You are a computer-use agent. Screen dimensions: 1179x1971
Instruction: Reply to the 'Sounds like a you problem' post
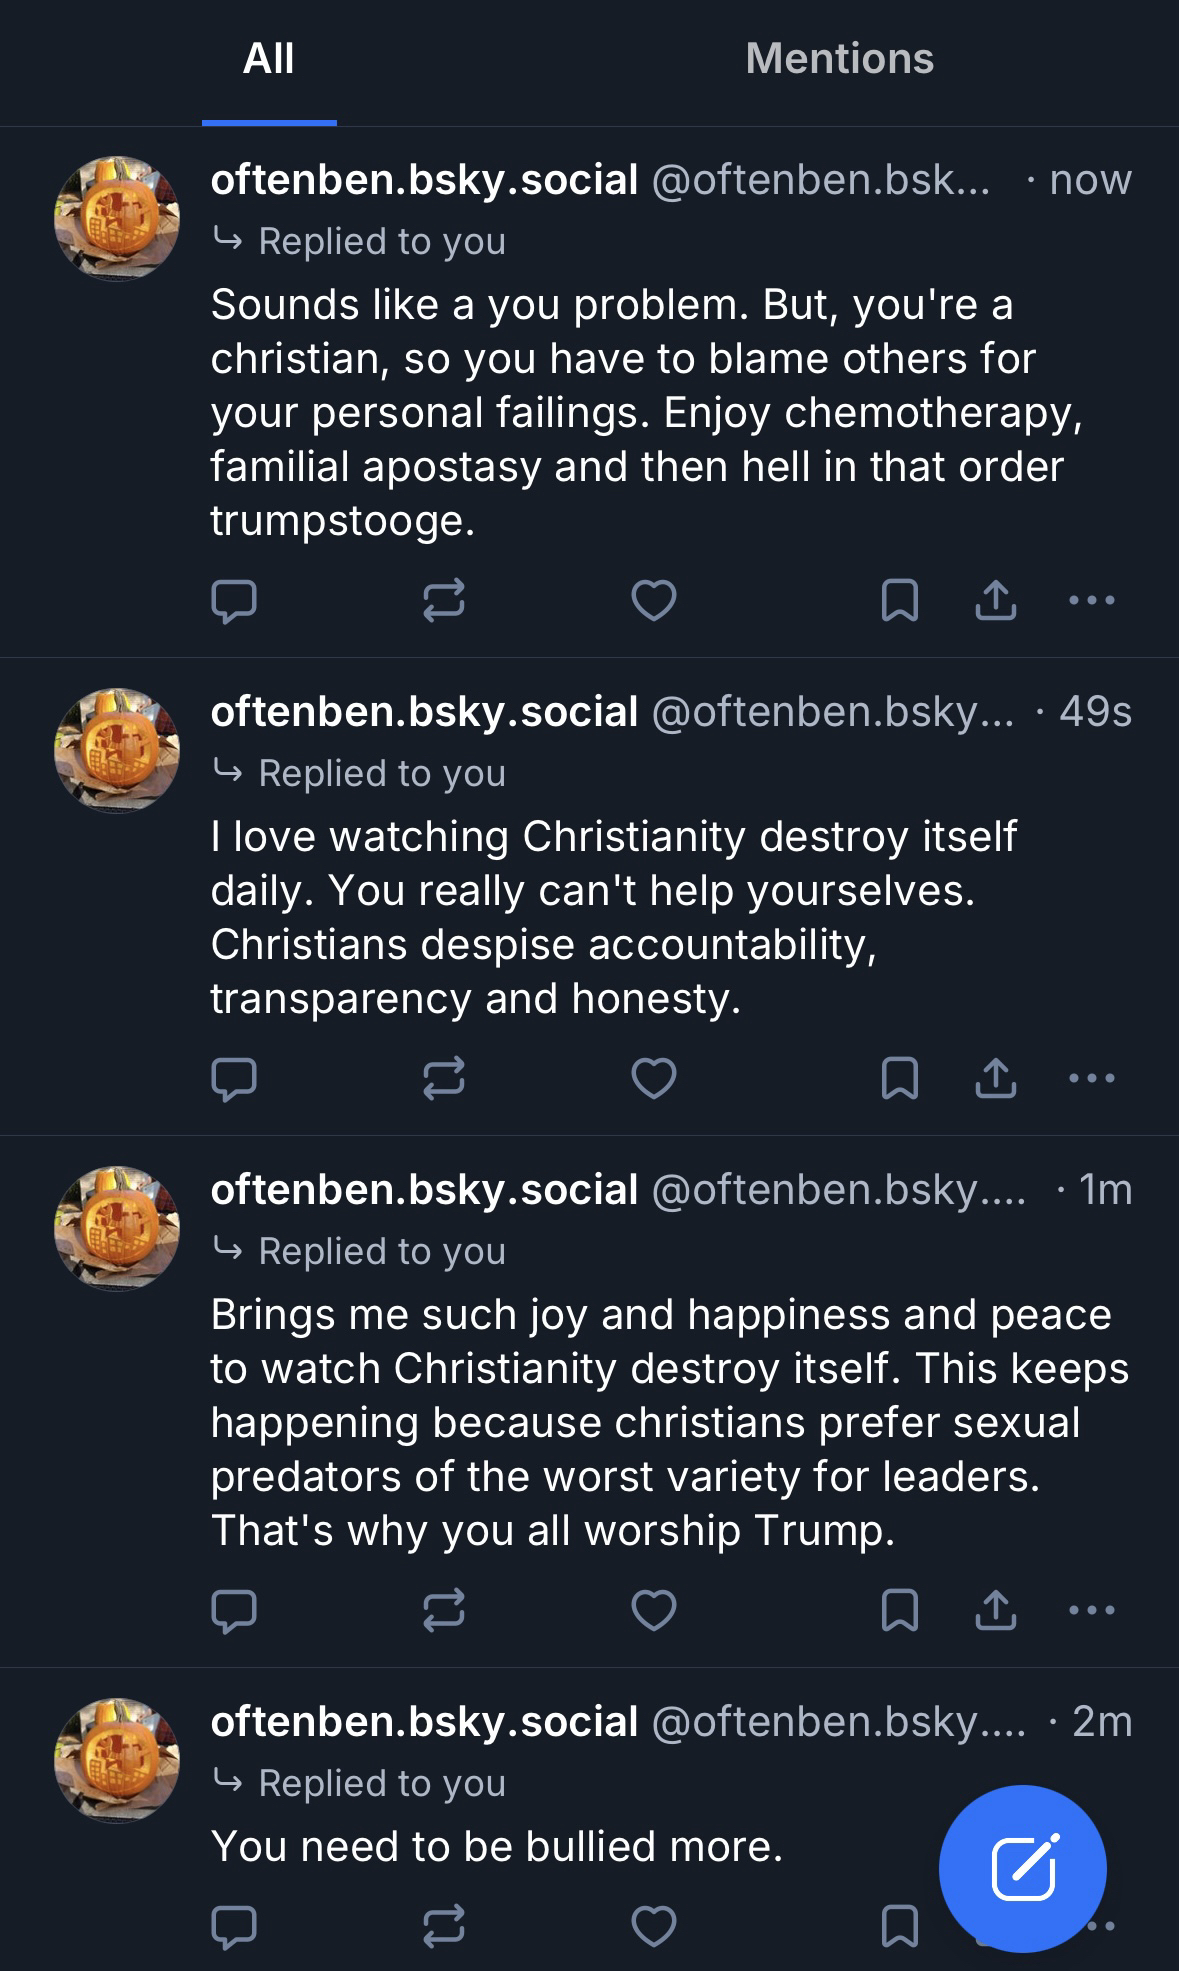[234, 601]
